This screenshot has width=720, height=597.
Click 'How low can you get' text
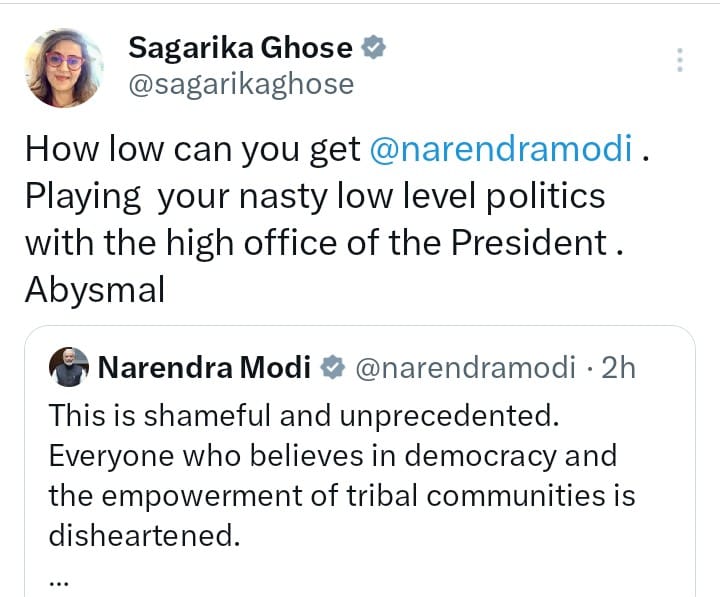pyautogui.click(x=192, y=149)
